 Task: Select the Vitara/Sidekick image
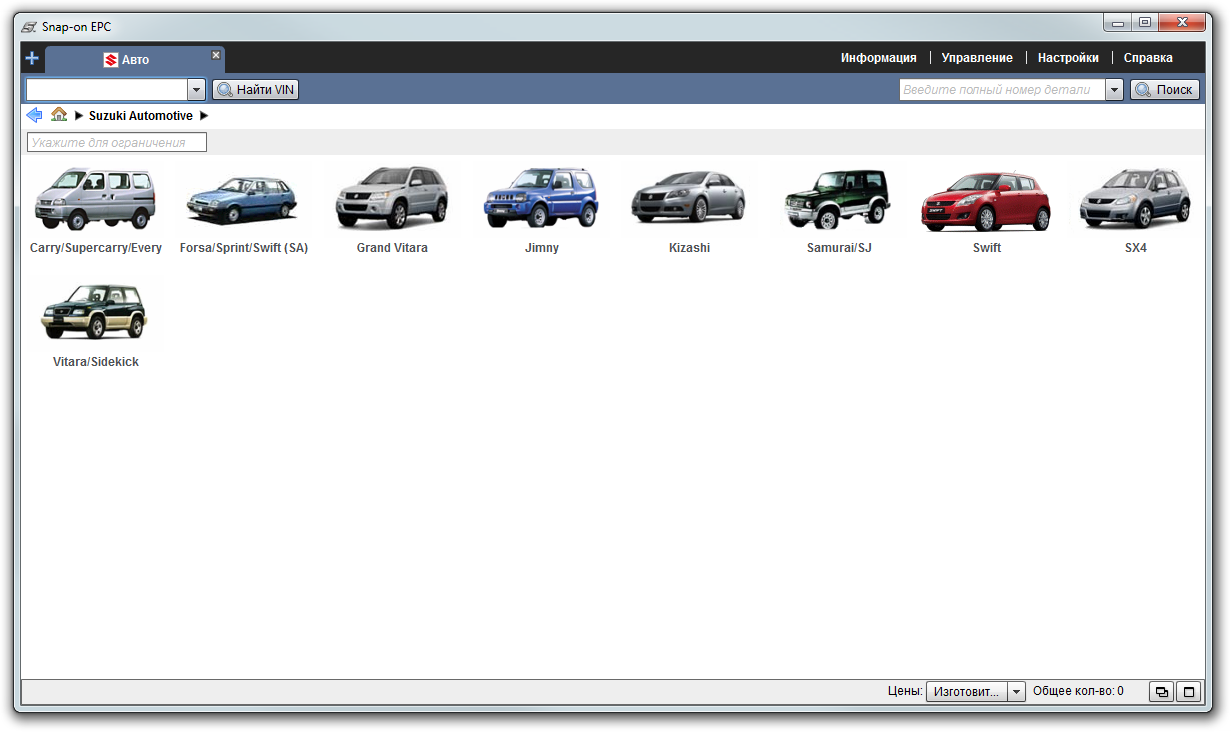coord(95,312)
